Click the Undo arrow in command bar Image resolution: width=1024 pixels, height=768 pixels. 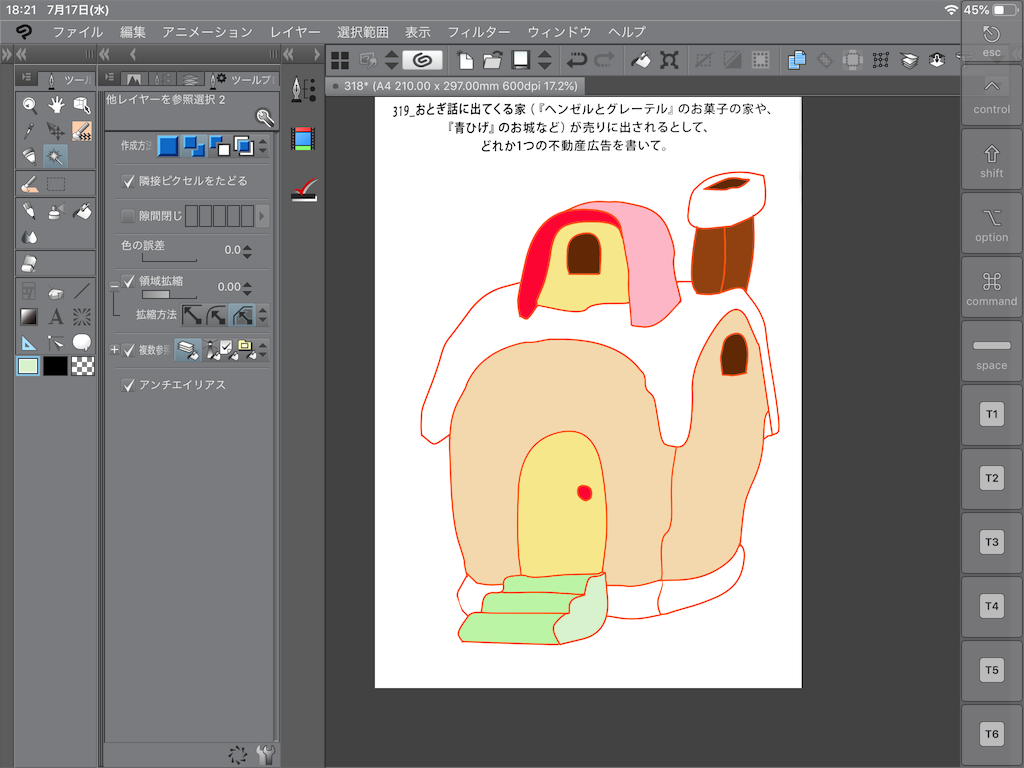click(x=577, y=60)
